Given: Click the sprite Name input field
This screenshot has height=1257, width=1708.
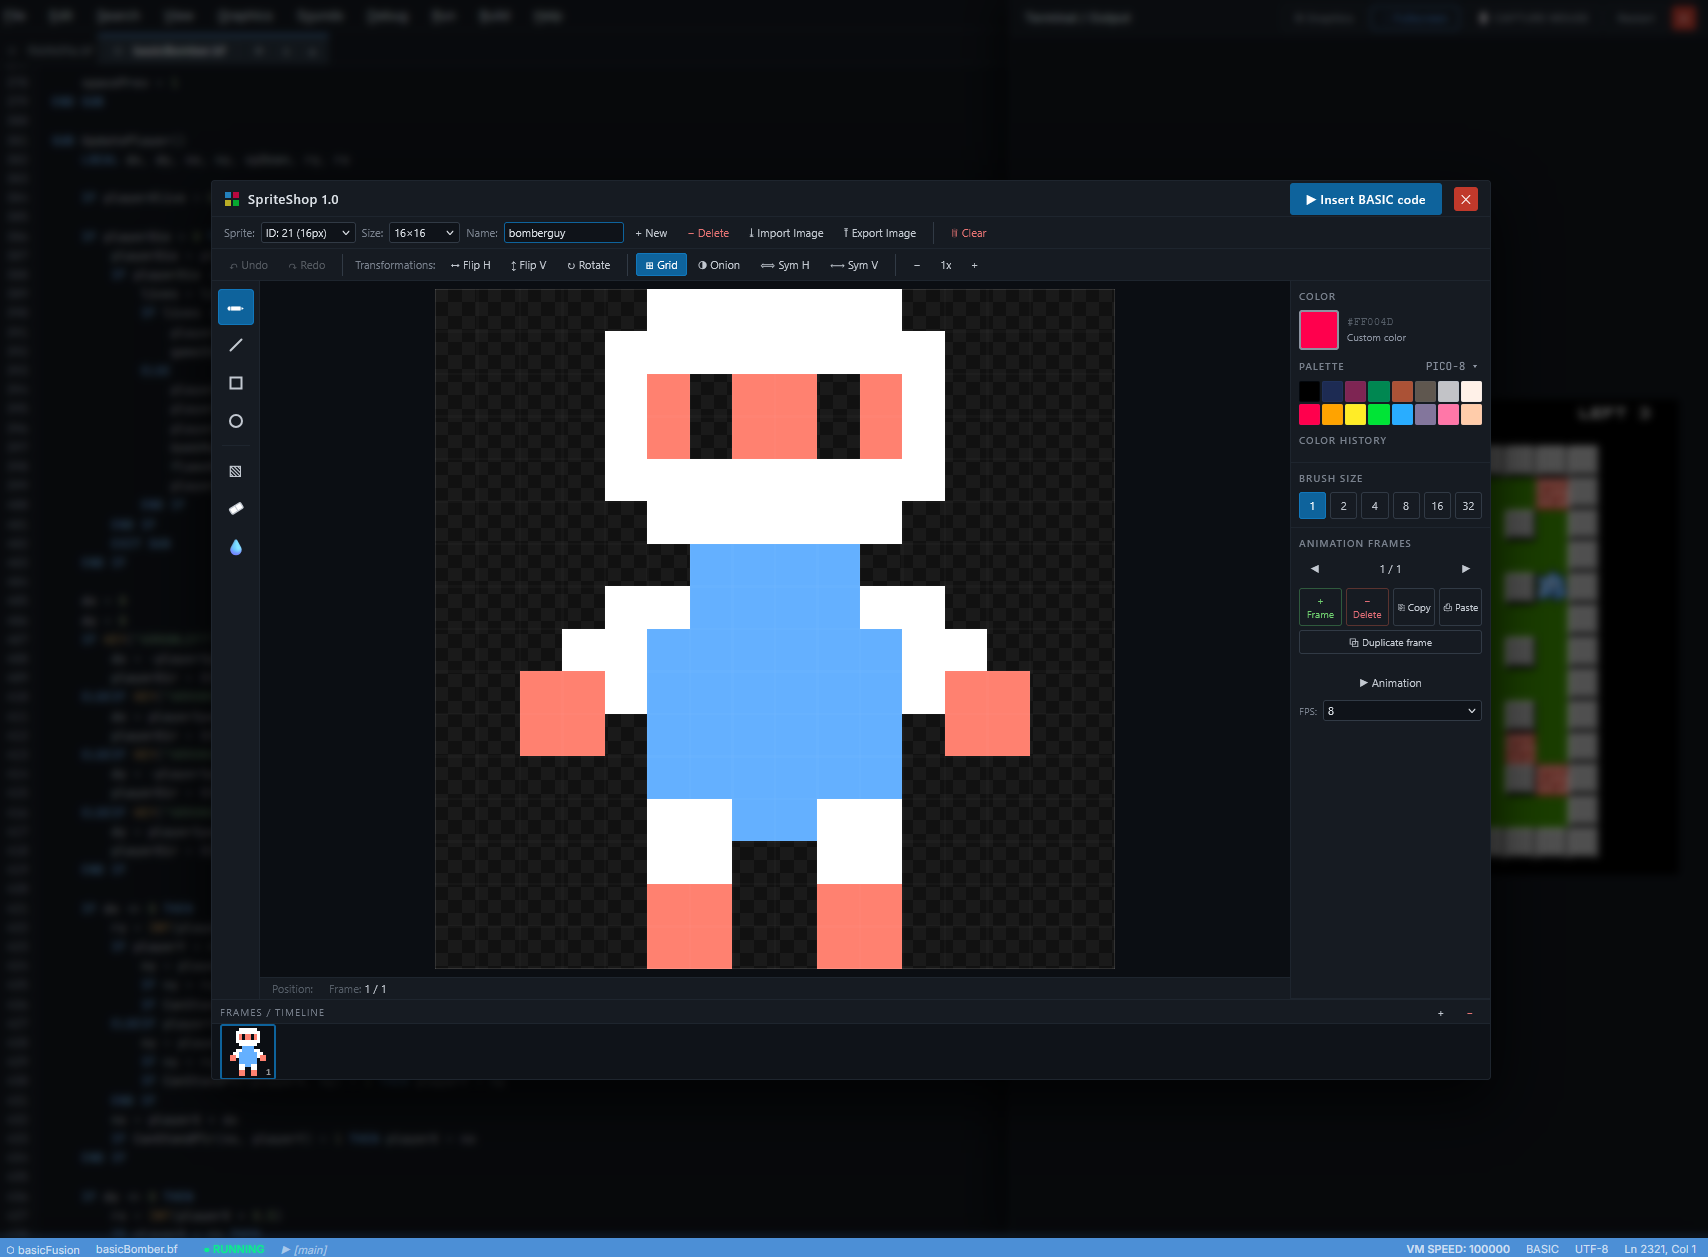Looking at the screenshot, I should tap(564, 233).
